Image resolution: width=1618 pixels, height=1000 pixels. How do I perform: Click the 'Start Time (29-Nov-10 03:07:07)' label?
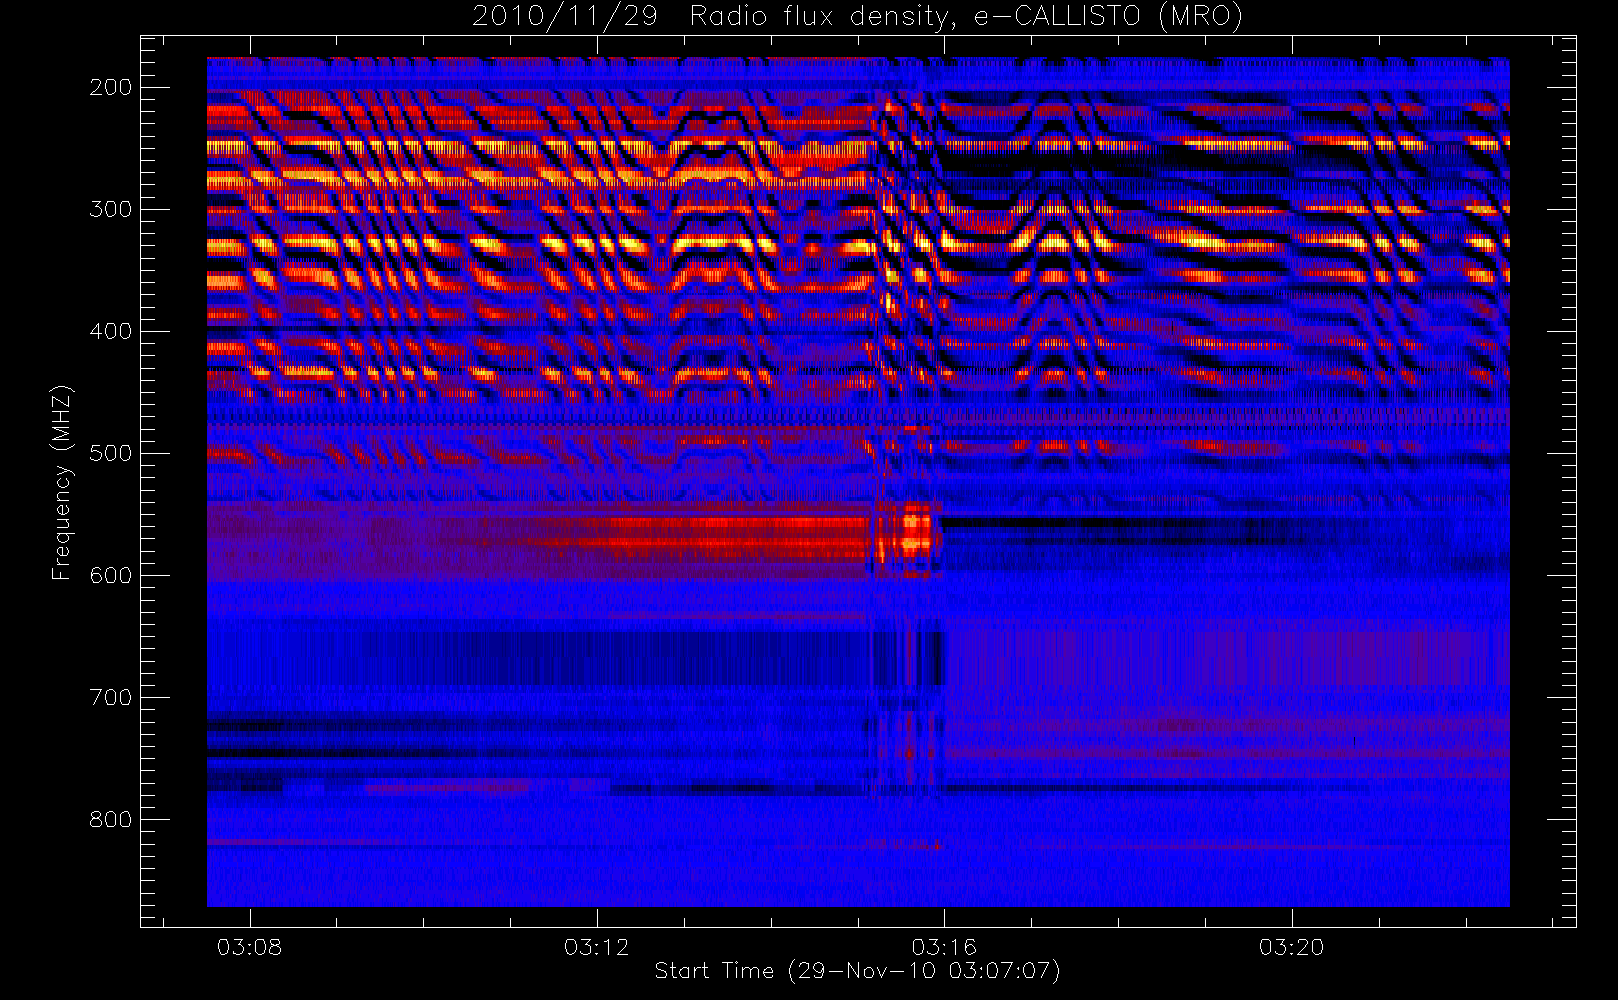click(857, 971)
